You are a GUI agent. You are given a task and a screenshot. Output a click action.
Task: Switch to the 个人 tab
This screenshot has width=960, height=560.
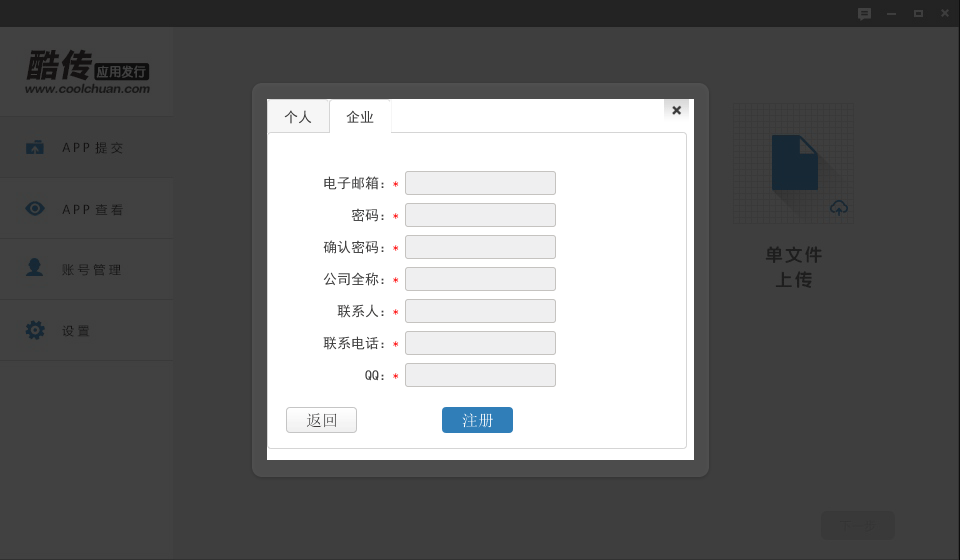[x=298, y=117]
